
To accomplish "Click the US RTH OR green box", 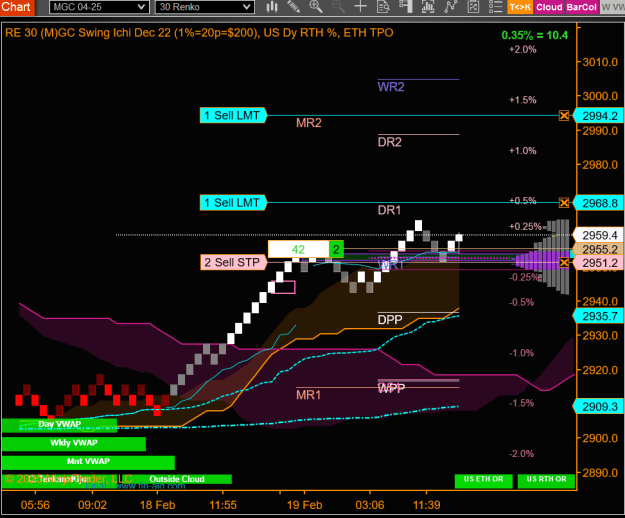I will point(546,480).
